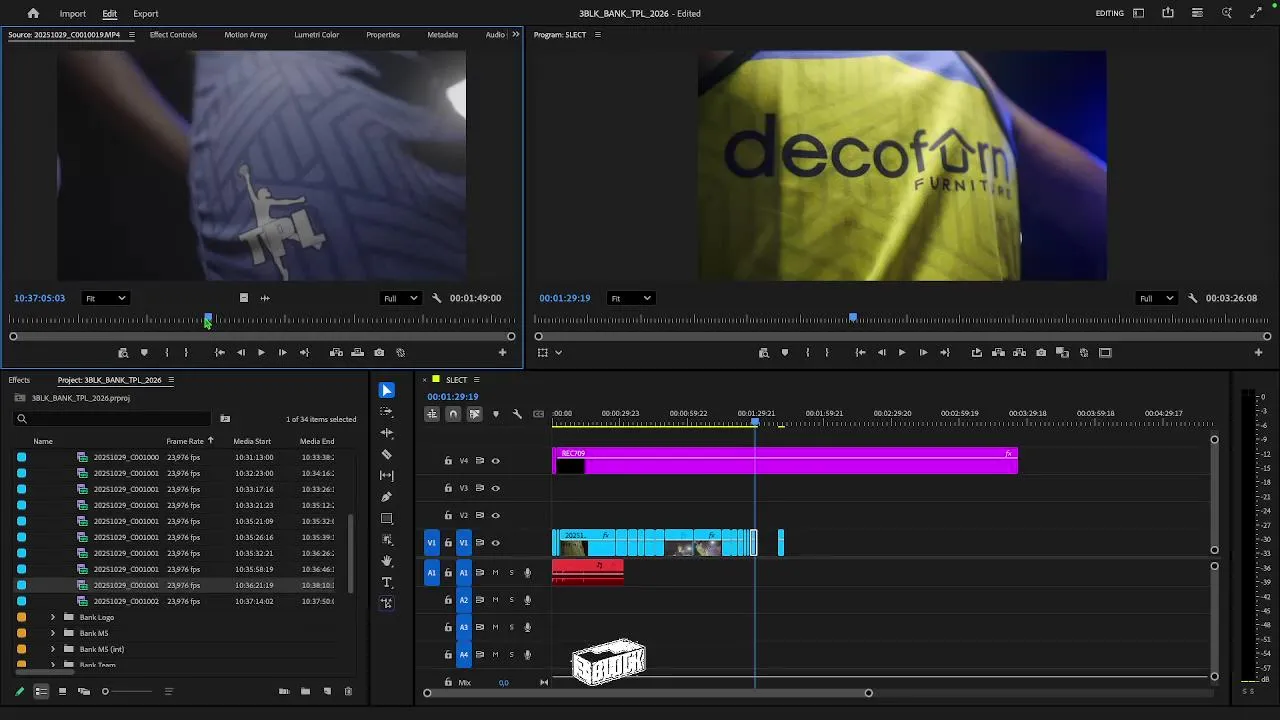Select the magenta REC709 adjustment clip
This screenshot has height=720, width=1280.
click(785, 461)
